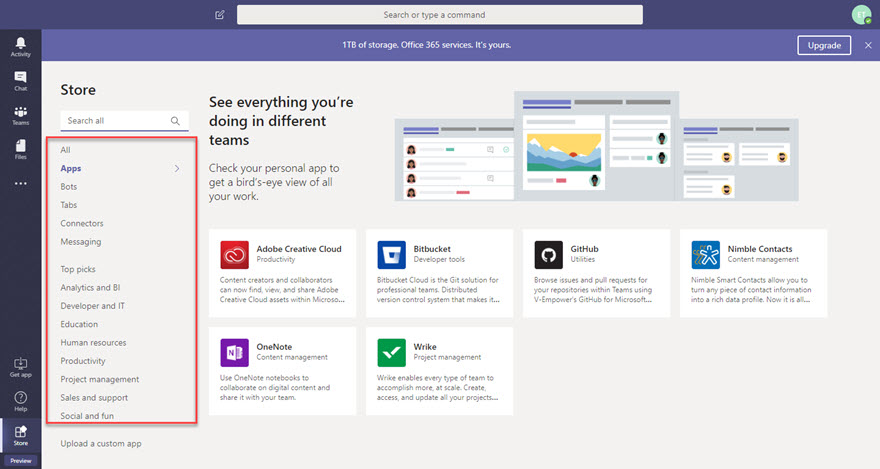Open the Analytics and BI category
Viewport: 880px width, 469px height.
click(x=90, y=288)
